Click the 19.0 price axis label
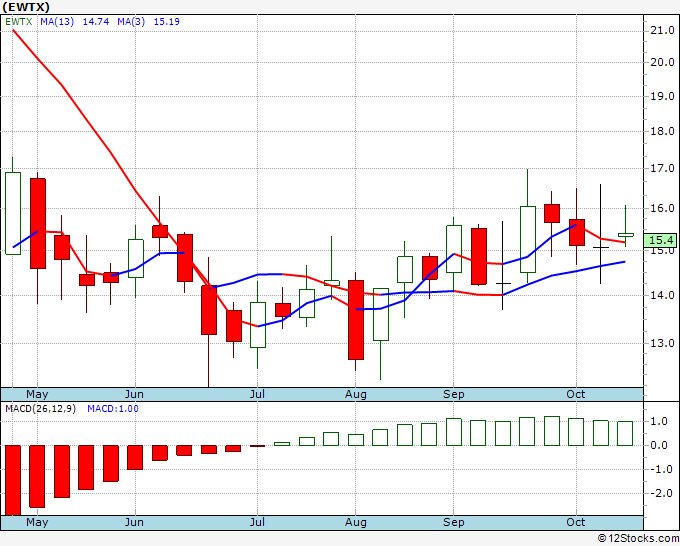This screenshot has width=680, height=546. pyautogui.click(x=662, y=96)
